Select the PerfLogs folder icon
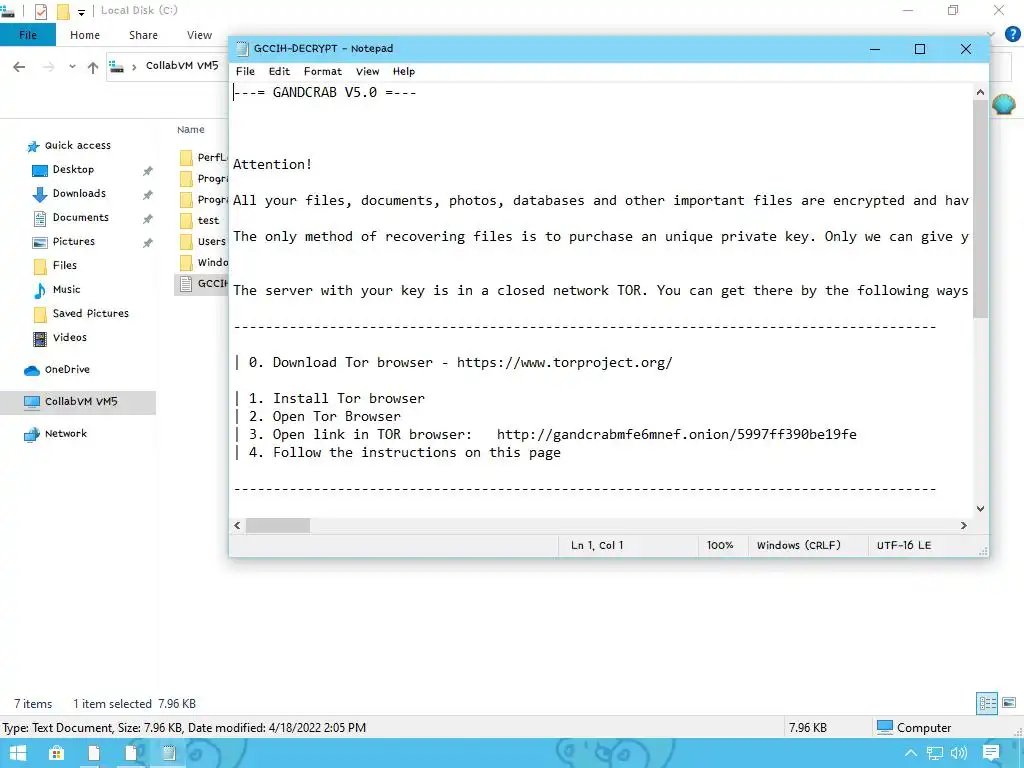1024x768 pixels. click(x=186, y=157)
